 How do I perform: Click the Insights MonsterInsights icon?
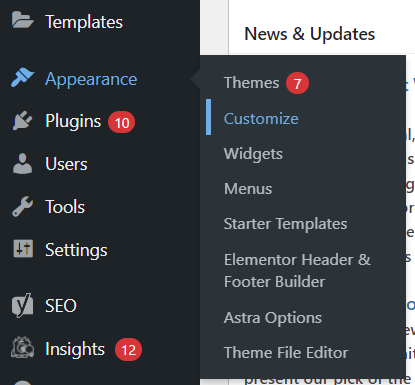click(x=23, y=348)
